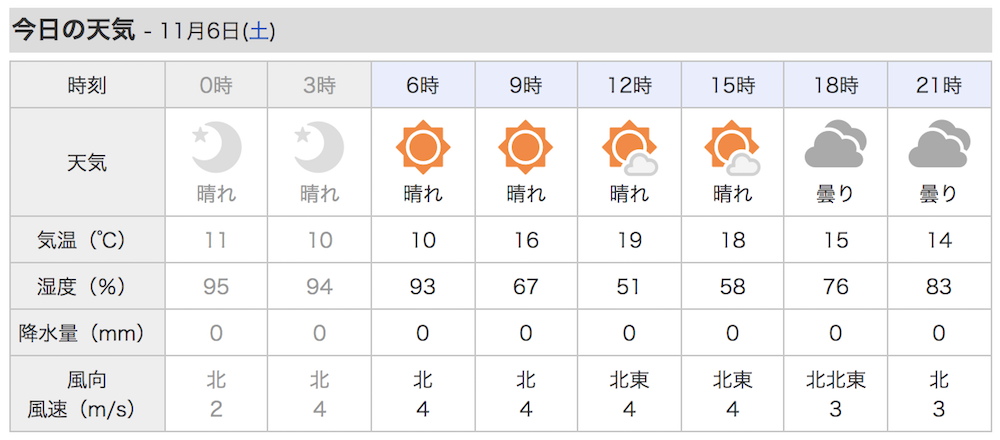Select the sunny icon for 9時

pyautogui.click(x=526, y=147)
